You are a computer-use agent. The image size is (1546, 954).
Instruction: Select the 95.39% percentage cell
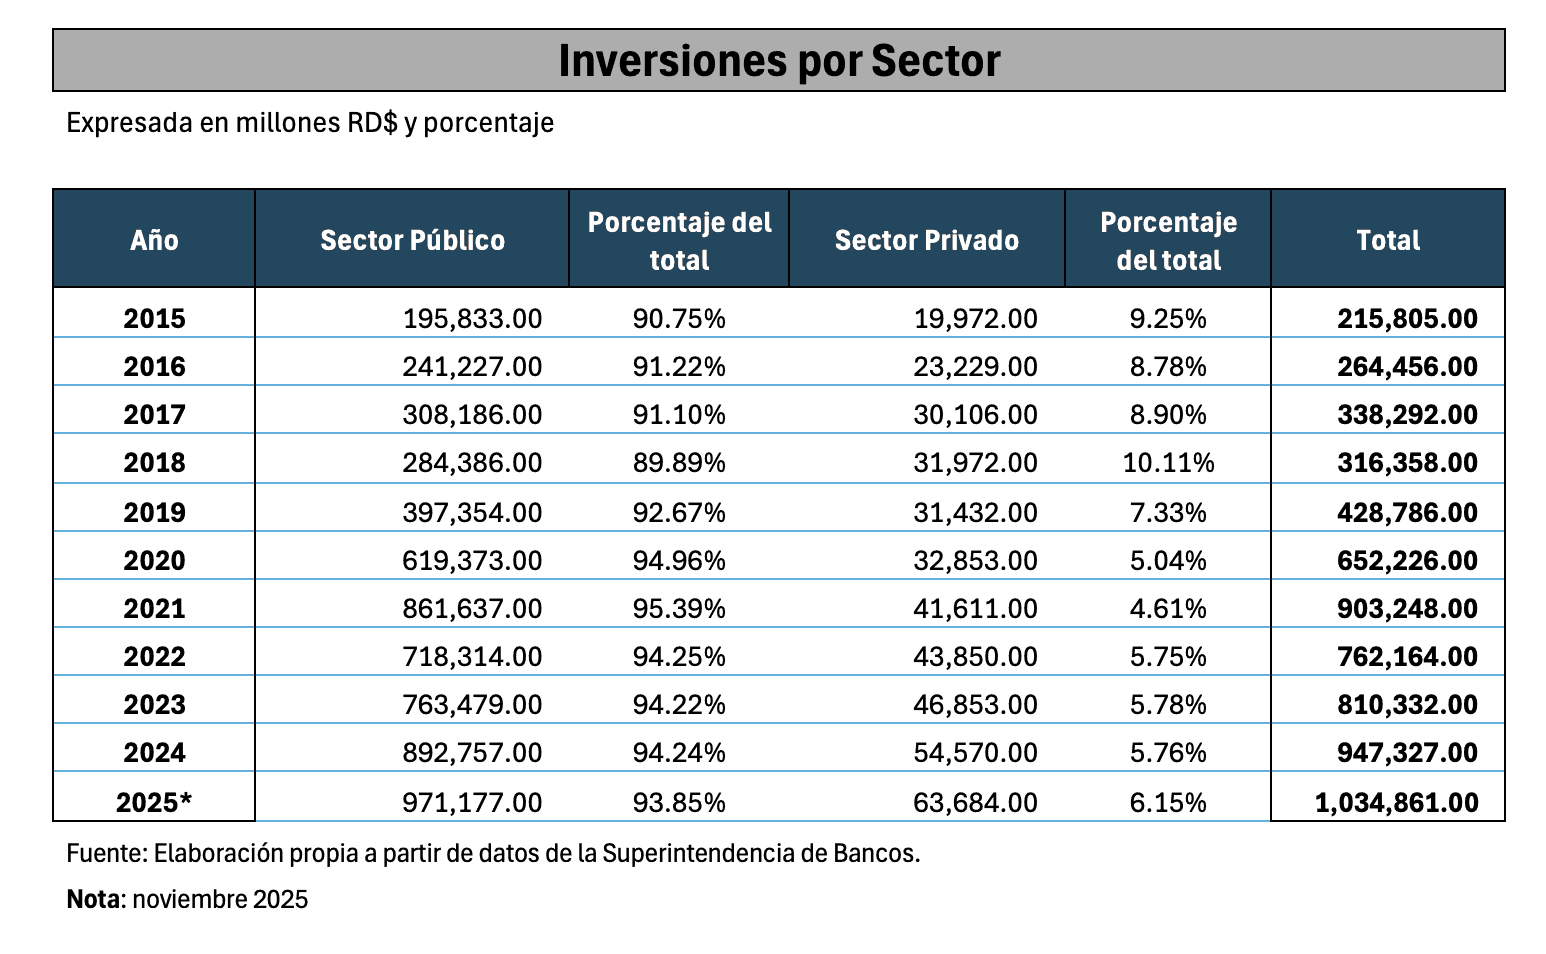pyautogui.click(x=679, y=609)
